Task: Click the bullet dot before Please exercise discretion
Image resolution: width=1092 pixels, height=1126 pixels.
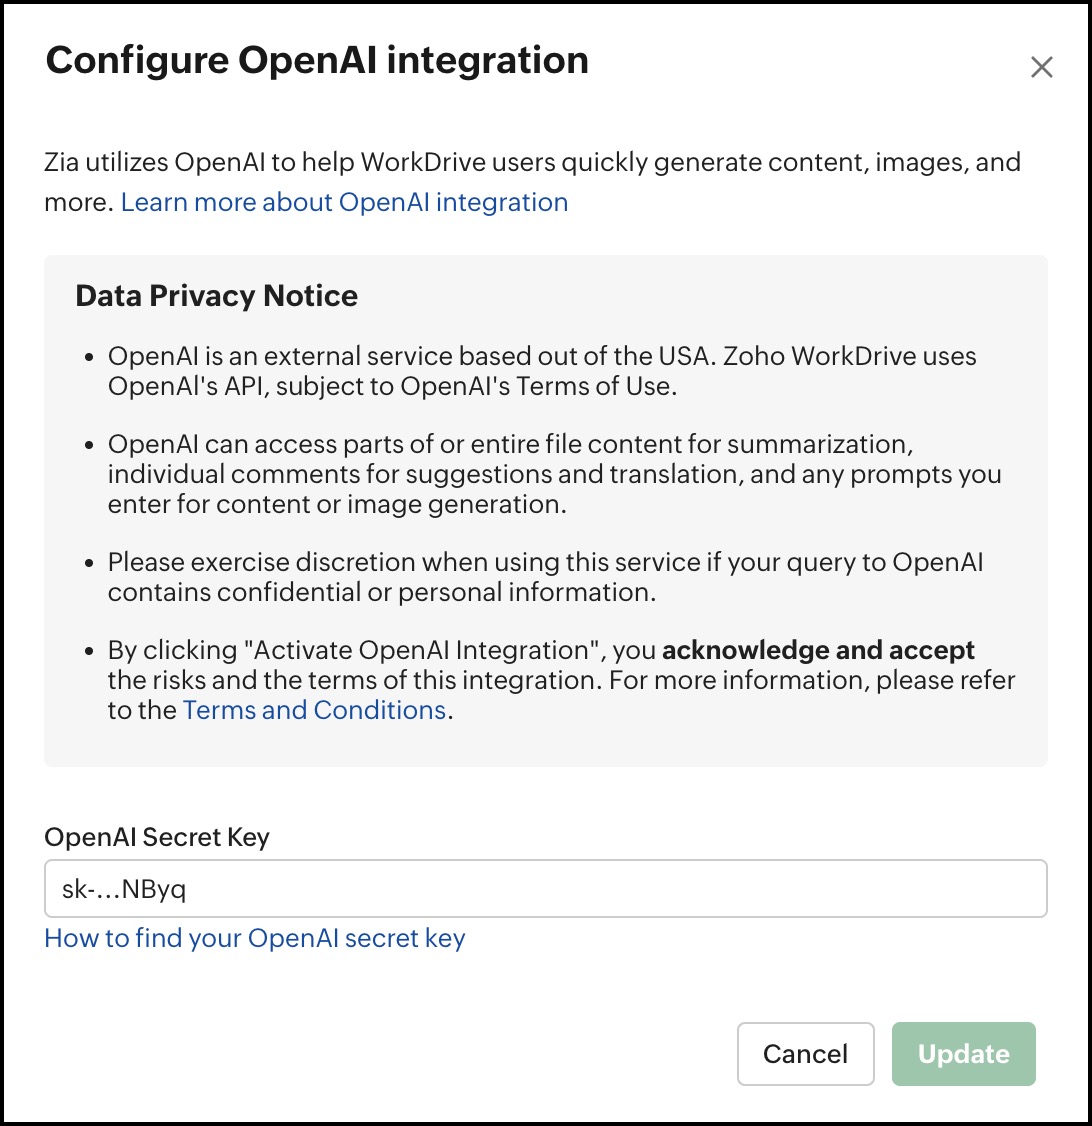Action: (90, 564)
